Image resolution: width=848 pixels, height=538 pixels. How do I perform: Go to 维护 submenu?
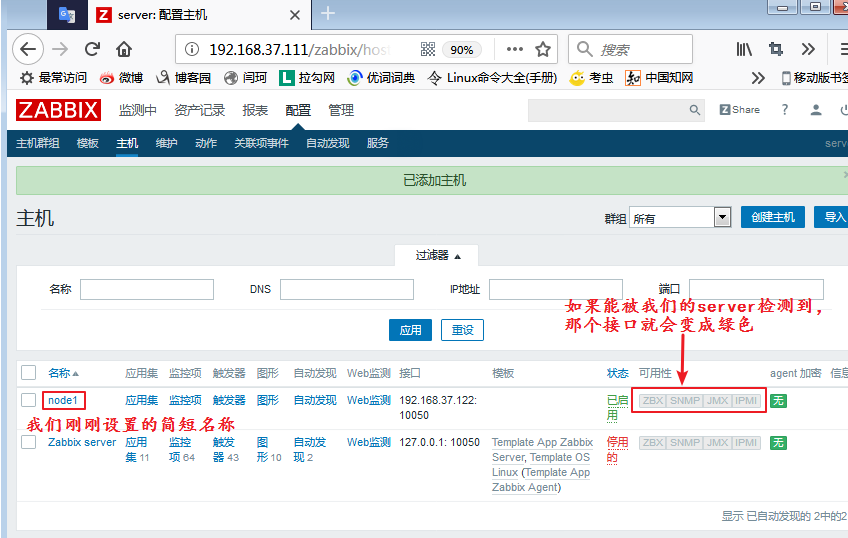coord(166,143)
